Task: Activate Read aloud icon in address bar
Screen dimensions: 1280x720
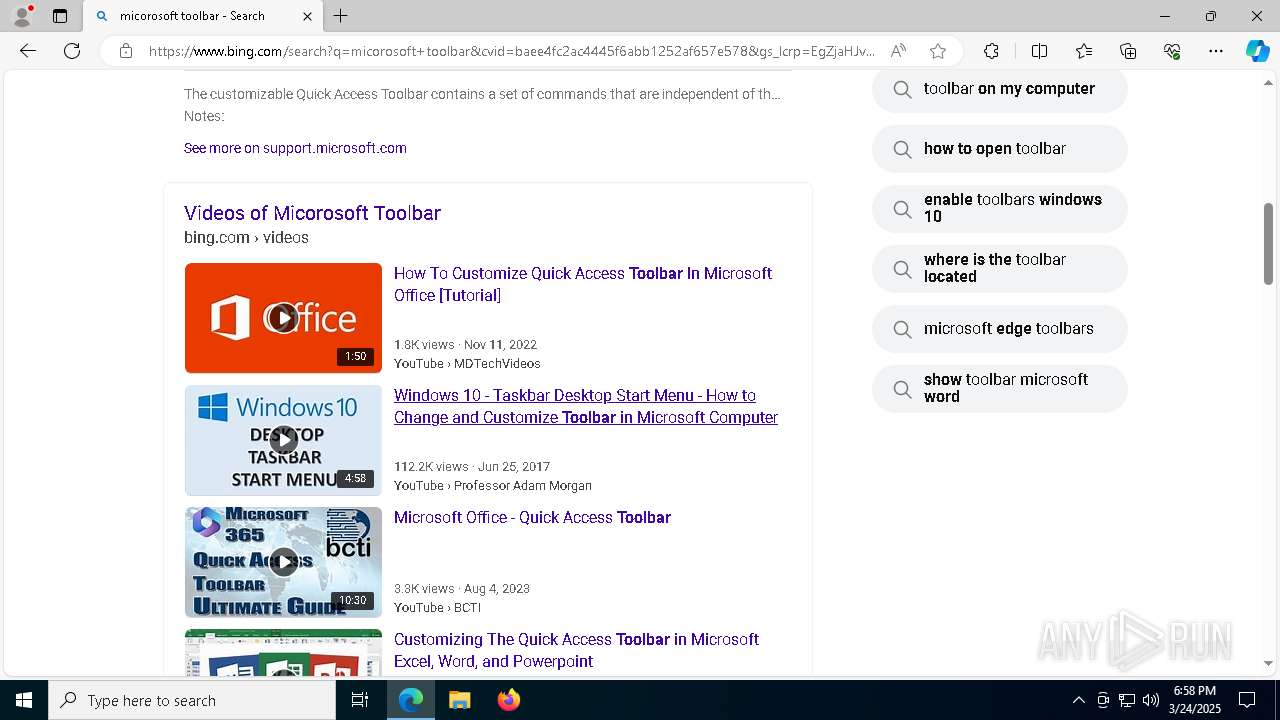Action: coord(898,51)
